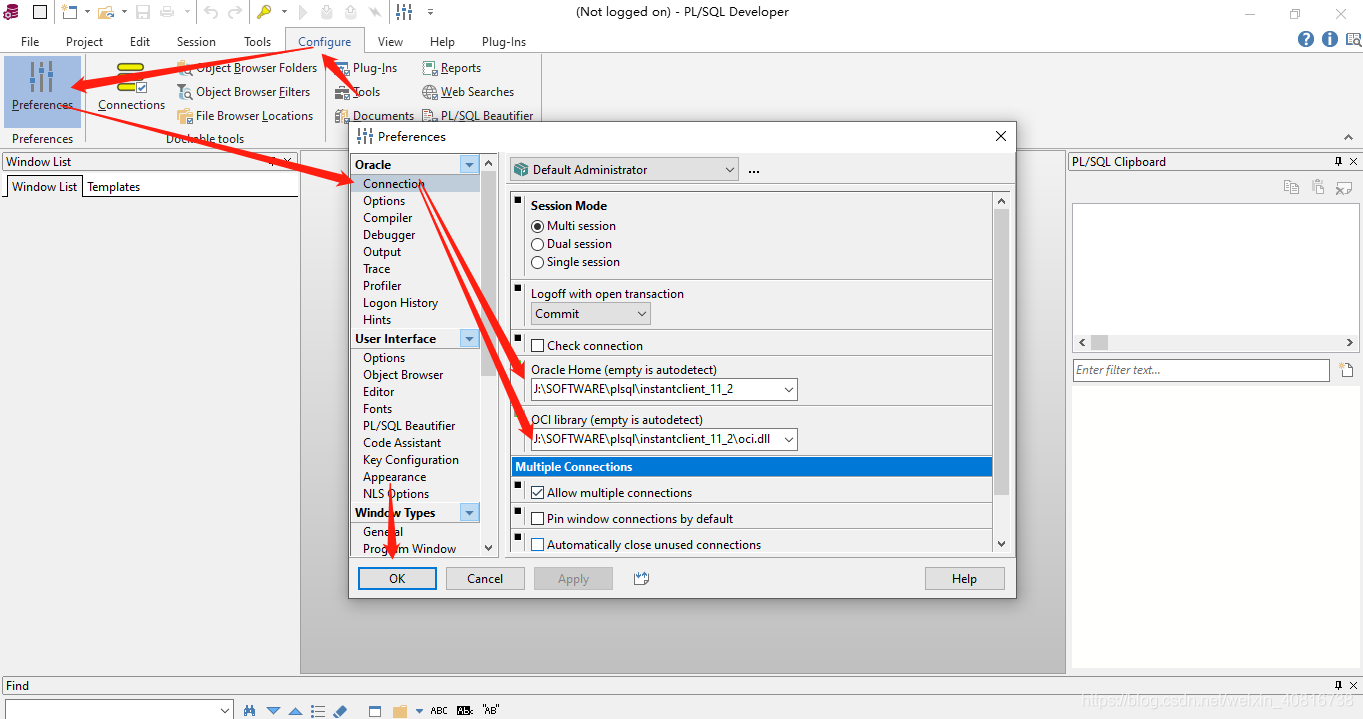Switch to the View ribbon tab

(390, 42)
